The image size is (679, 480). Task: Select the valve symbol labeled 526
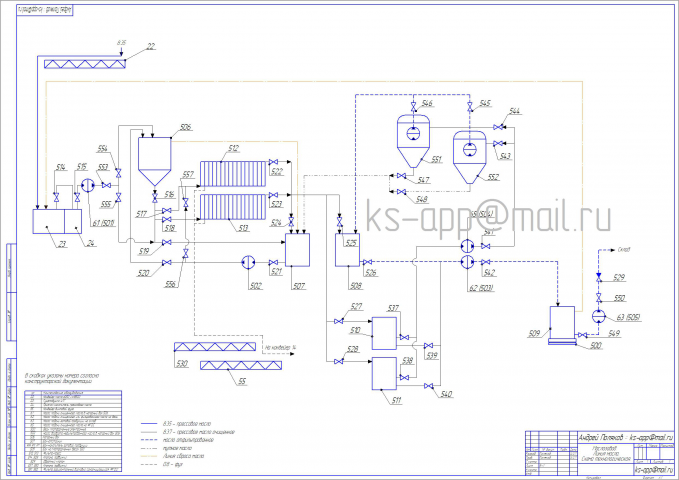[x=367, y=262]
